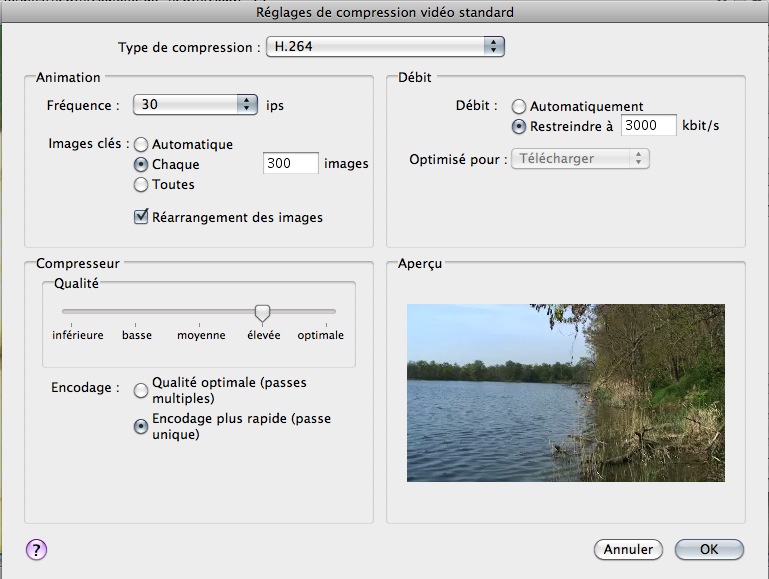The image size is (769, 579).
Task: Click the Annuler button
Action: tap(628, 550)
